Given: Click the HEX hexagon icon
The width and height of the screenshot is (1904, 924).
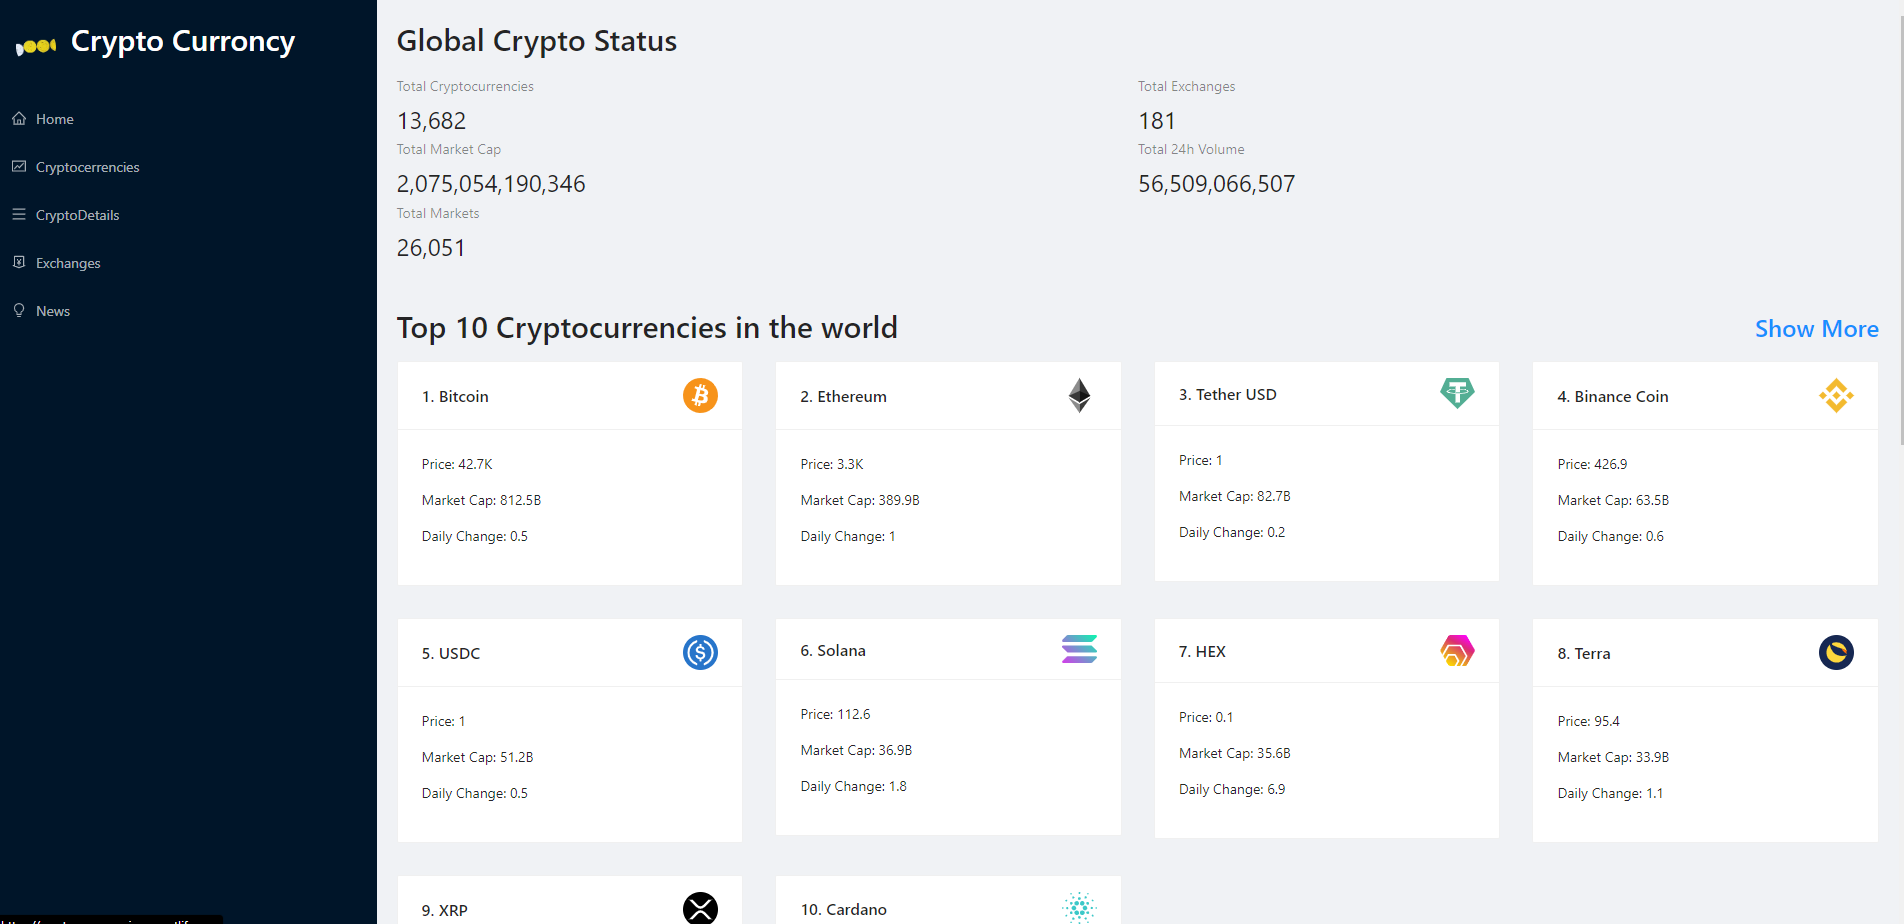Looking at the screenshot, I should (1457, 651).
